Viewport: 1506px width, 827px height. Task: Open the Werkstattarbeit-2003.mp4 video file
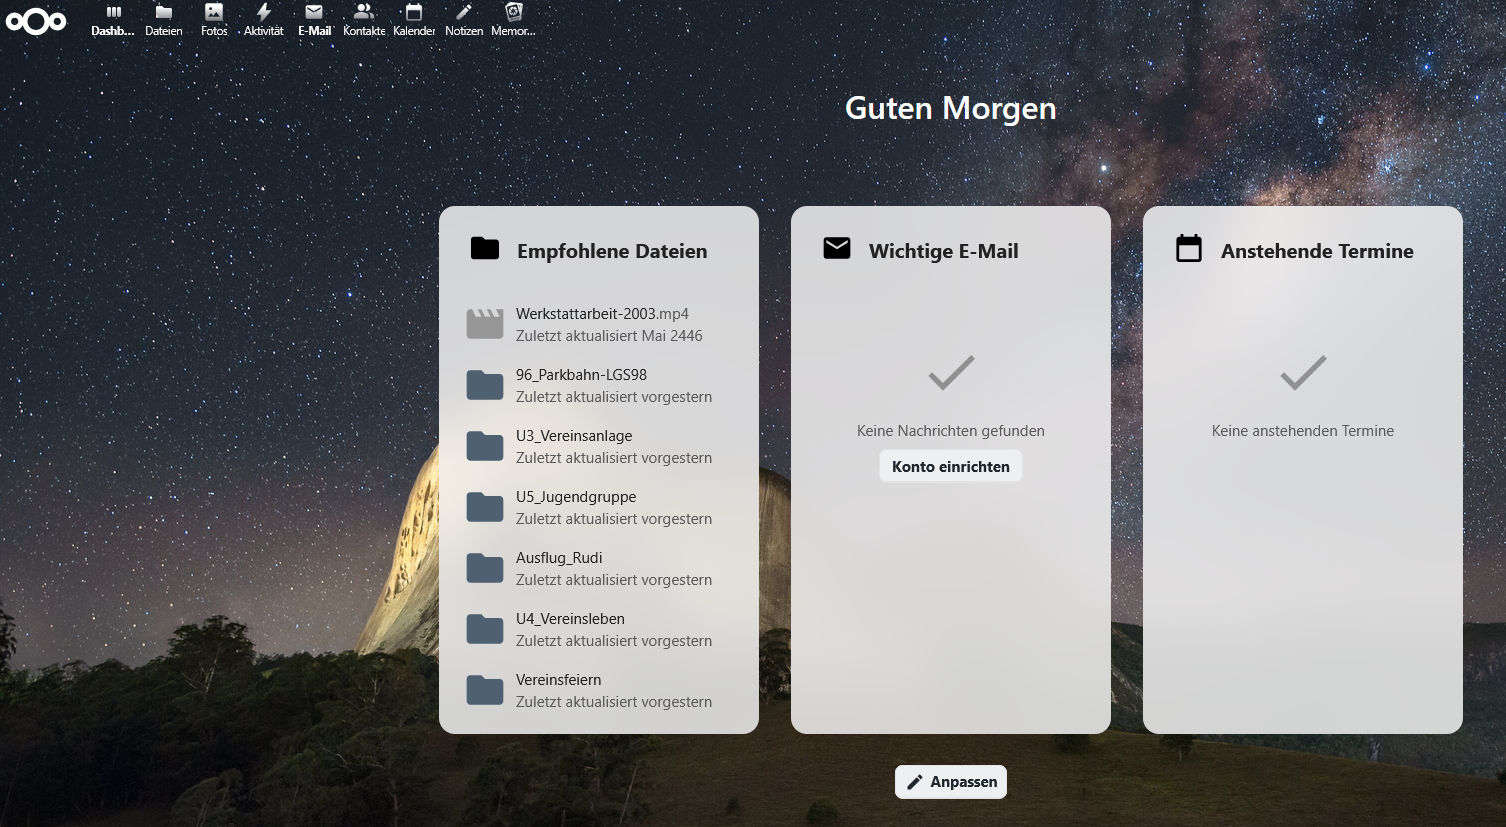(600, 324)
